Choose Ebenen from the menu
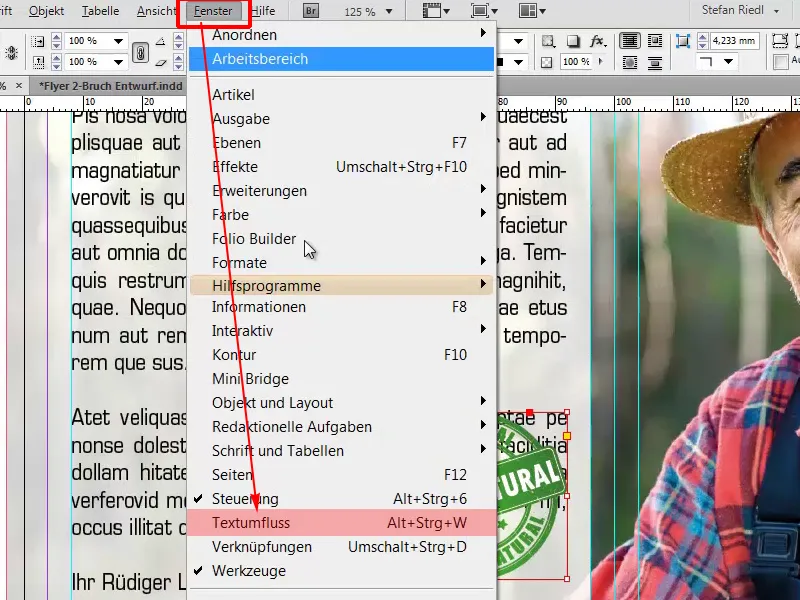The height and width of the screenshot is (600, 800). 341,143
